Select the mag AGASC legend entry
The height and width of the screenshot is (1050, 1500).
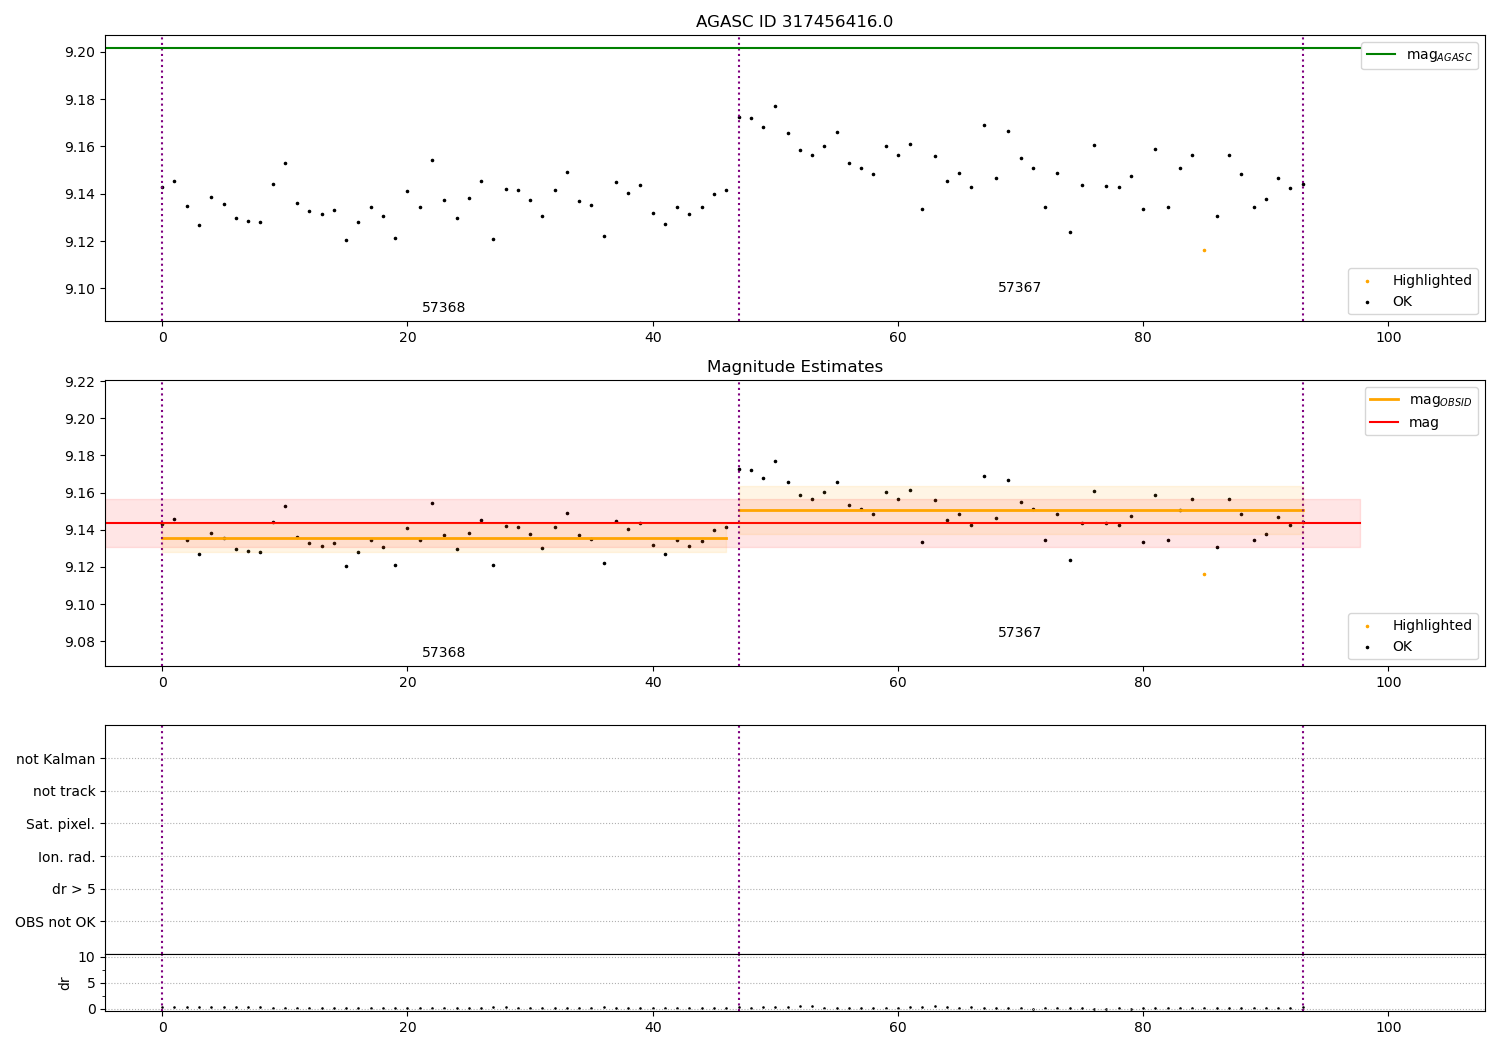point(1419,56)
